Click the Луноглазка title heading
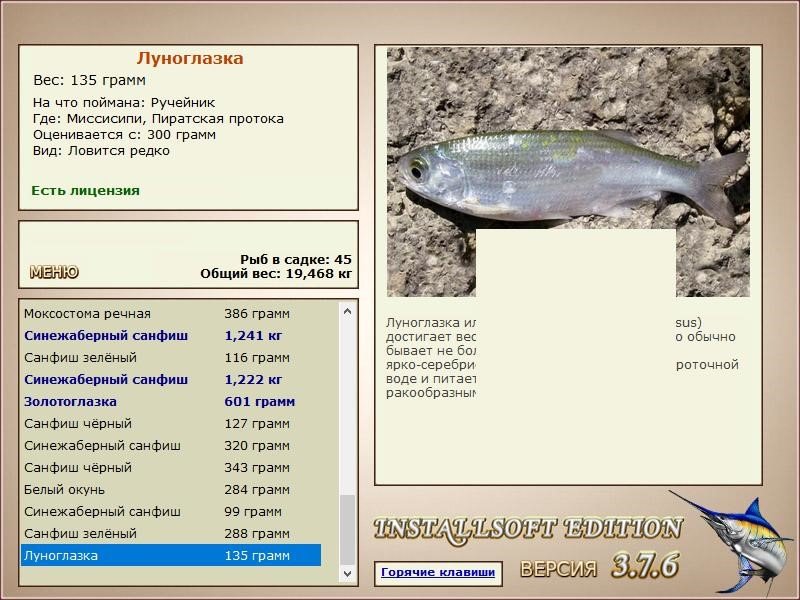 point(190,58)
